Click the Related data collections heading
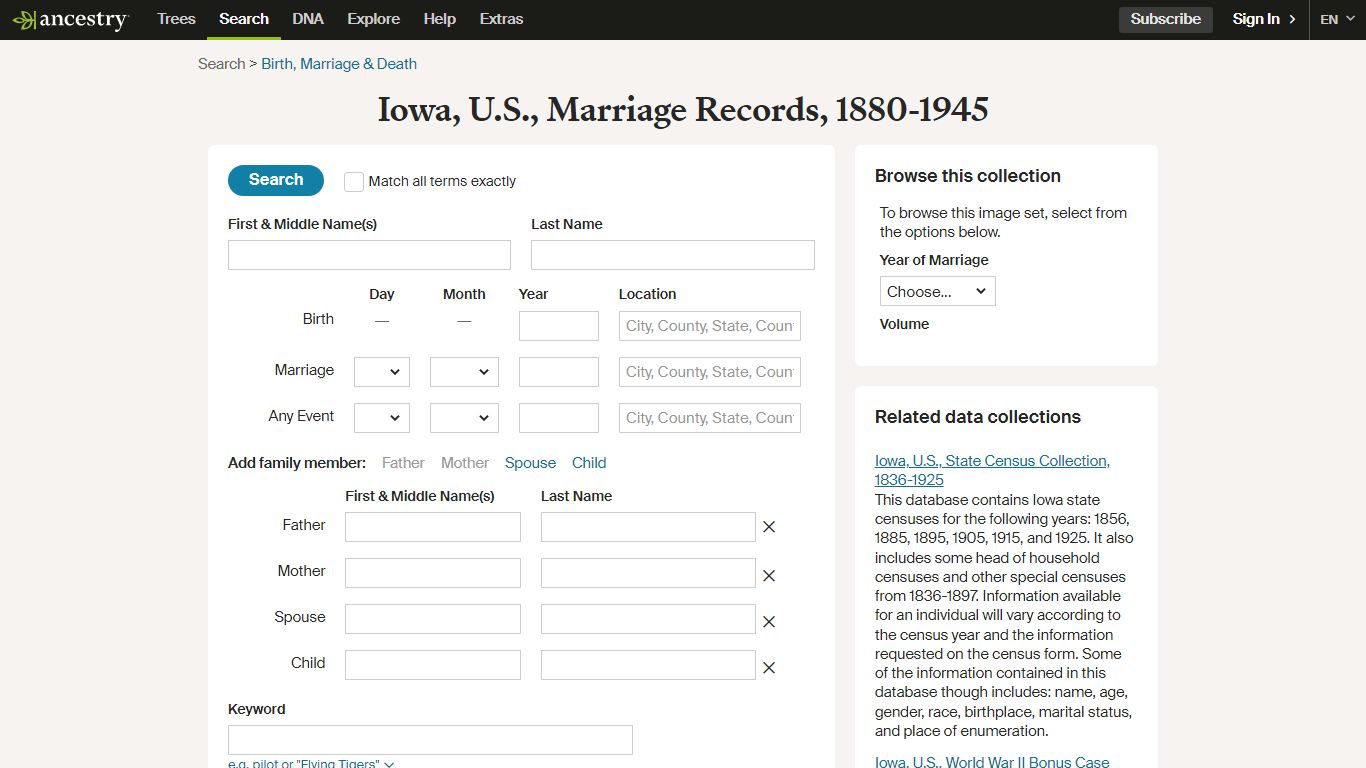The image size is (1366, 768). click(978, 417)
